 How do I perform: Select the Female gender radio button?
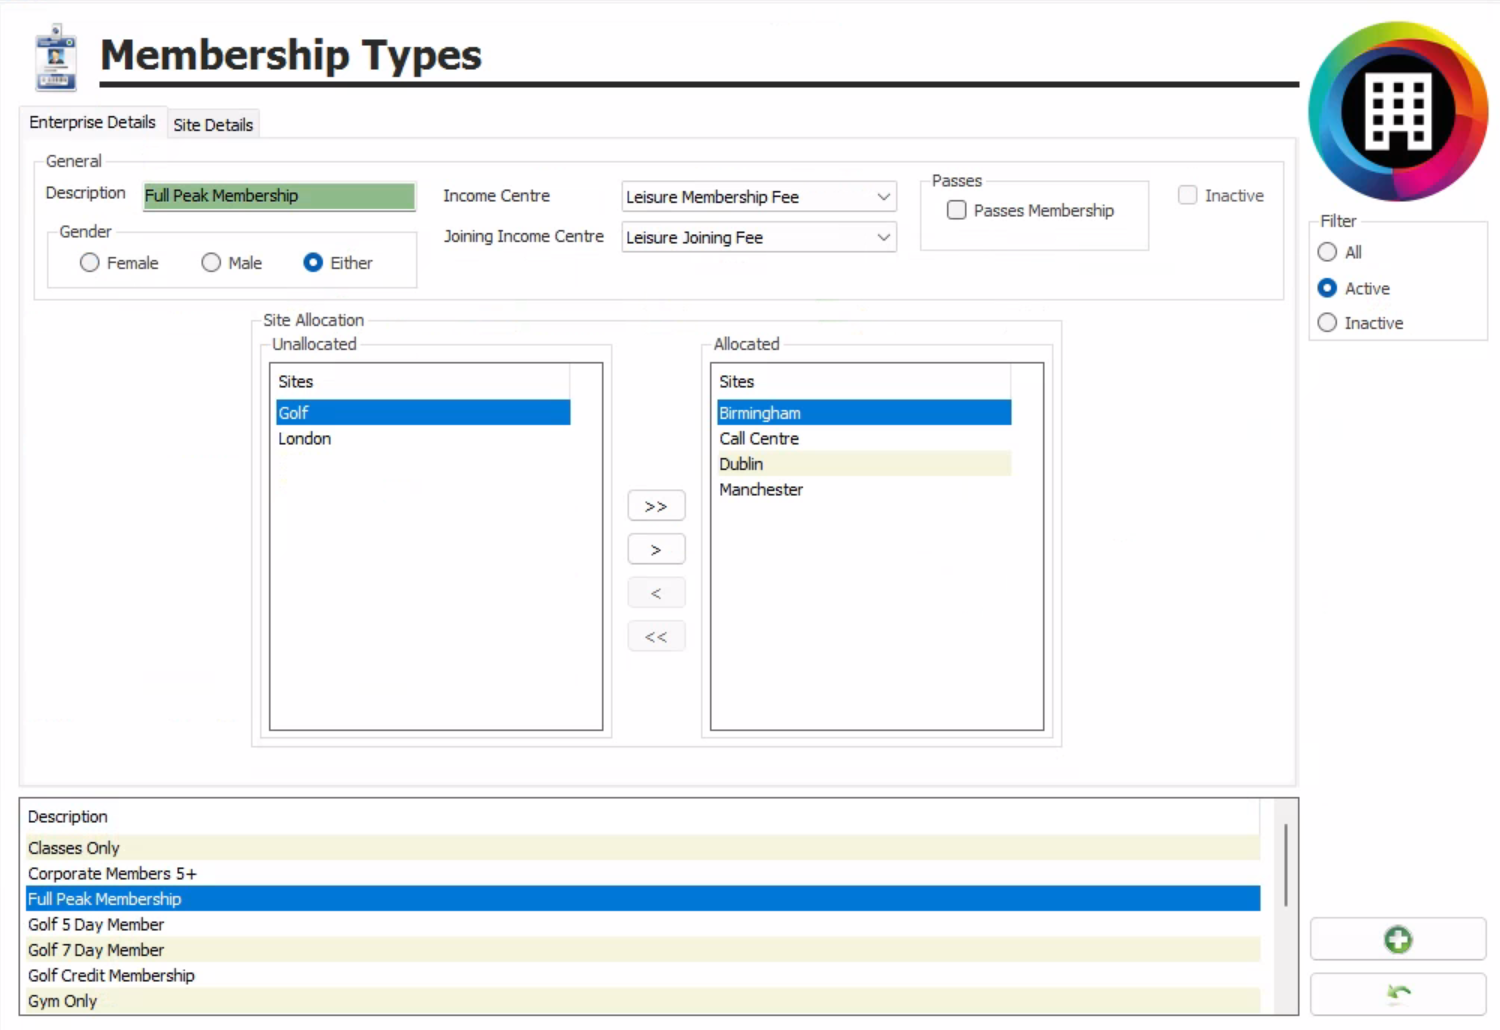tap(90, 263)
